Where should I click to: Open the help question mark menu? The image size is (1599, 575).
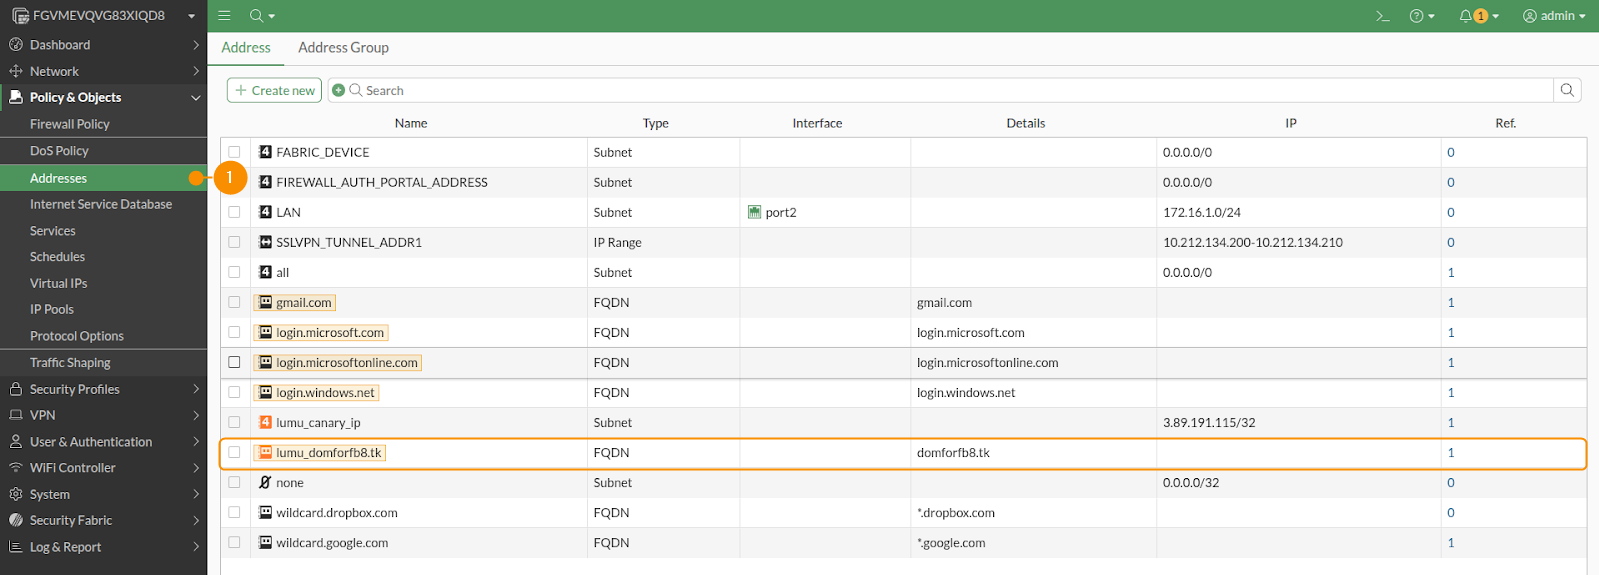(x=1416, y=16)
